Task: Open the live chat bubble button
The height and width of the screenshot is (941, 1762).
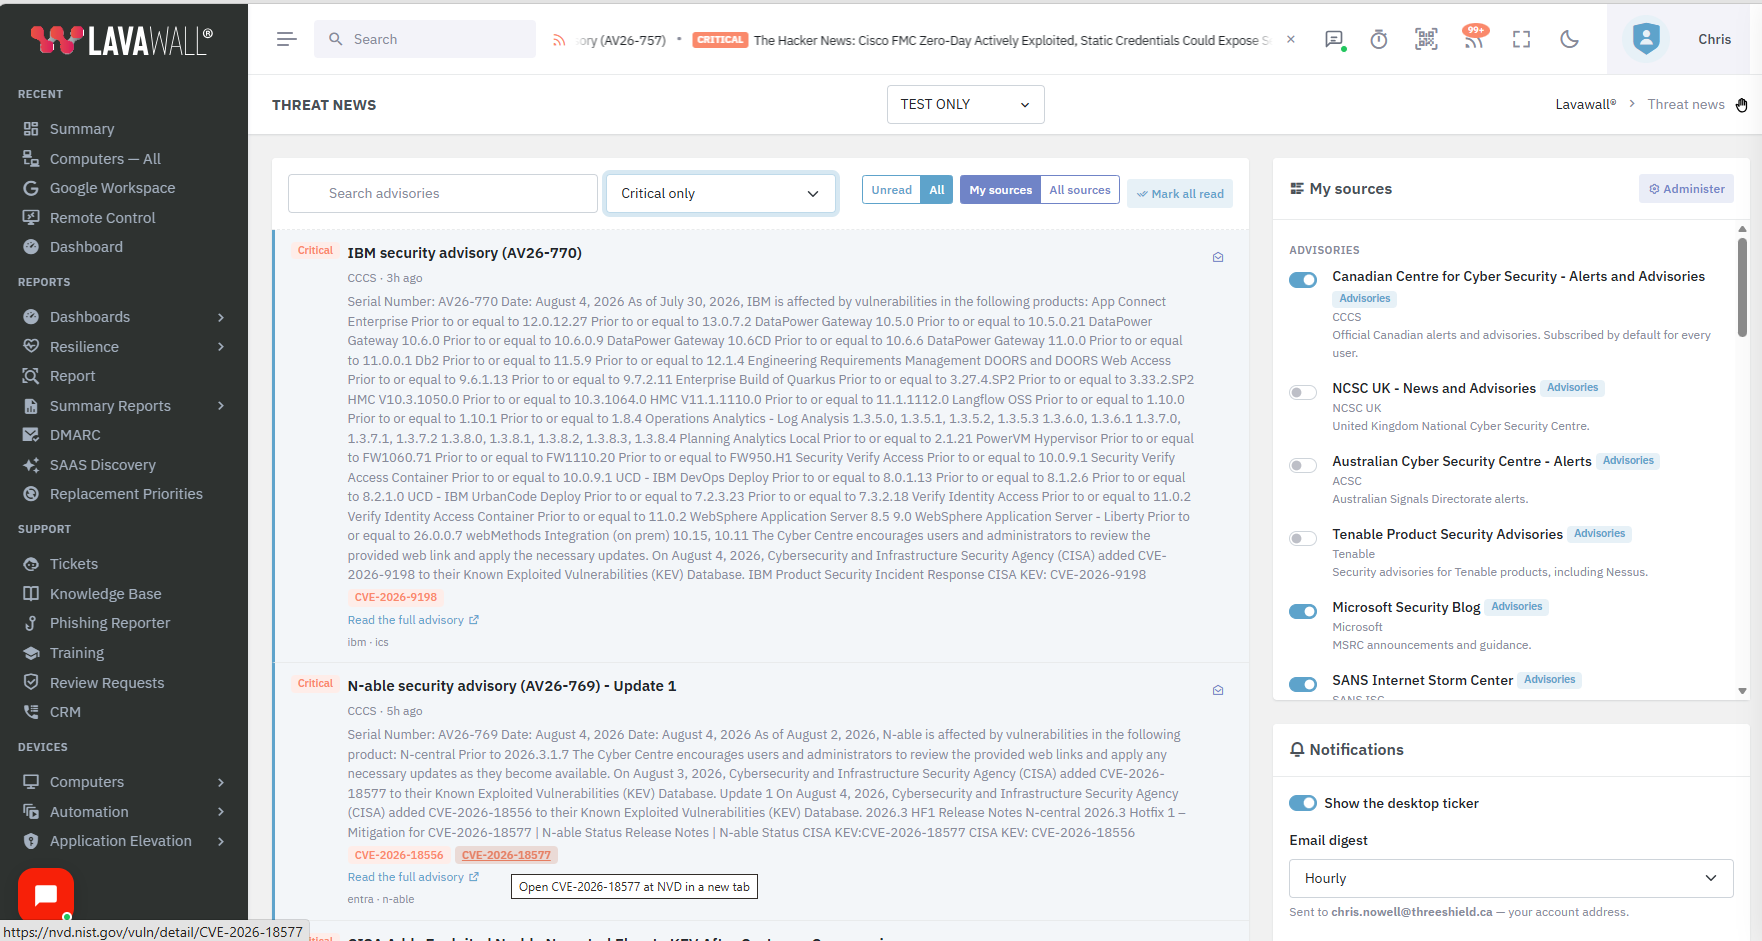Action: click(46, 894)
